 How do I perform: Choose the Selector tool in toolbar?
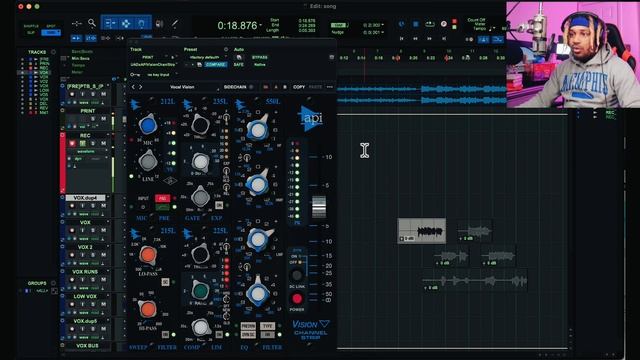tap(126, 24)
